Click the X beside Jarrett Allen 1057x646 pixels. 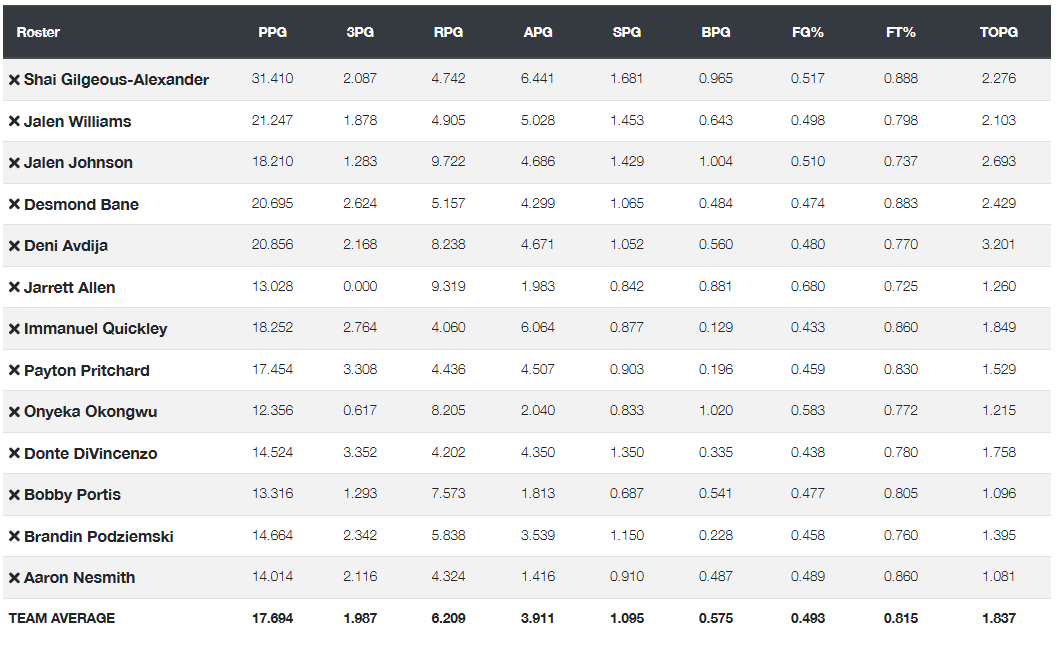[x=14, y=287]
